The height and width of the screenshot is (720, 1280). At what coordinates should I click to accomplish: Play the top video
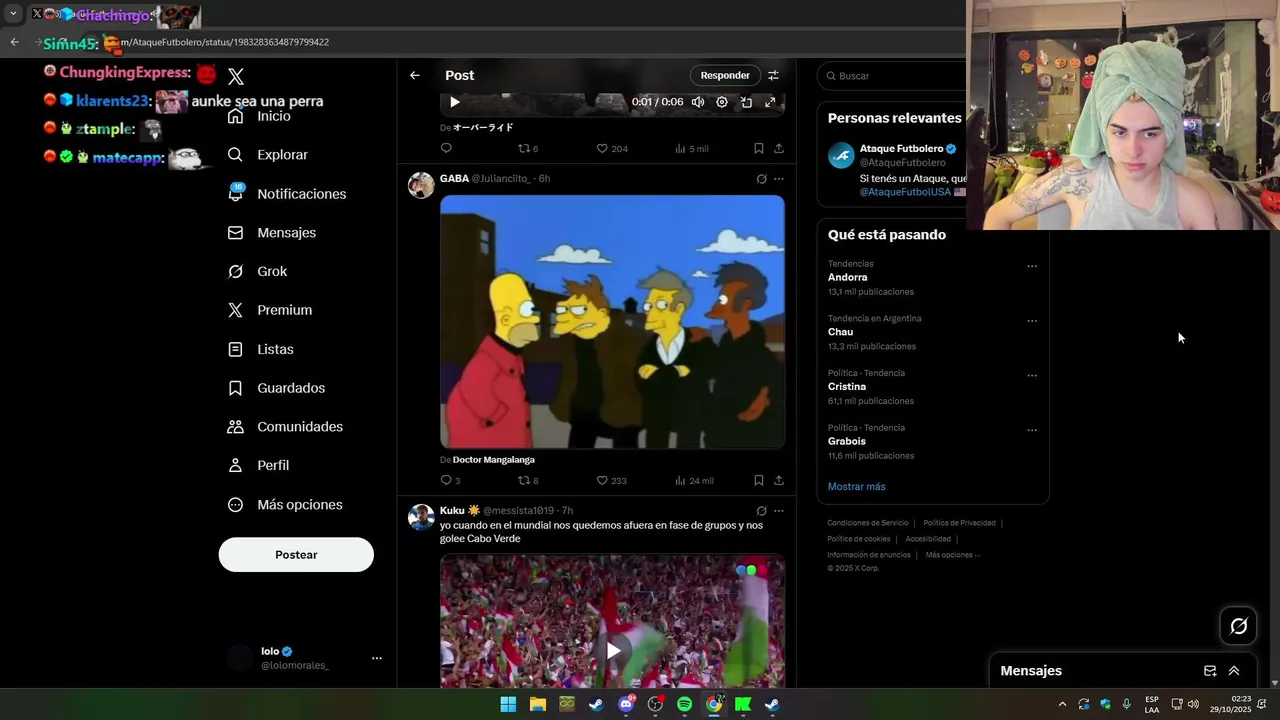tap(455, 102)
